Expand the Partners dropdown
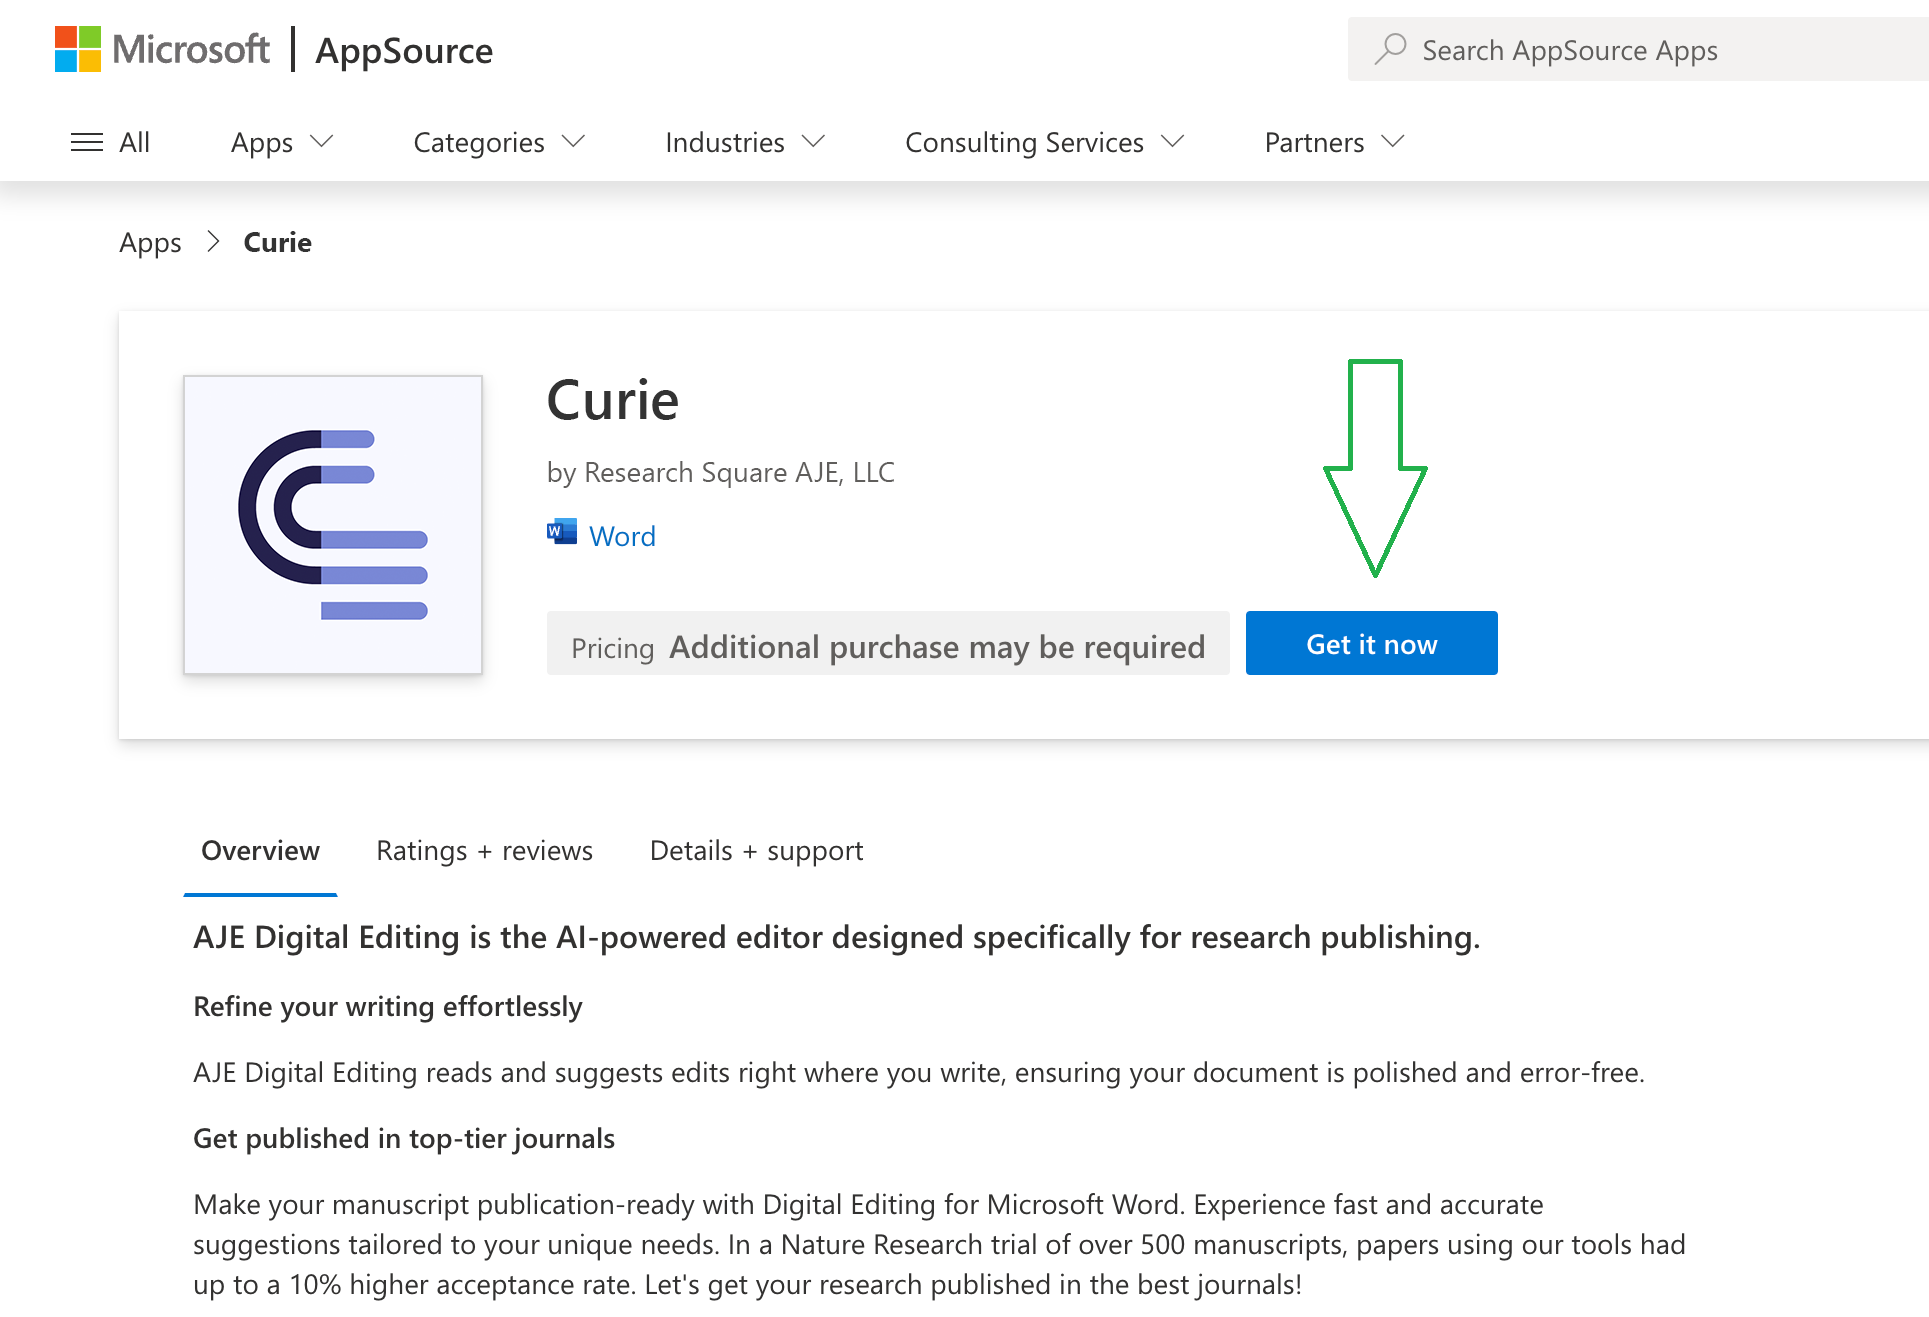This screenshot has width=1929, height=1317. (1335, 142)
